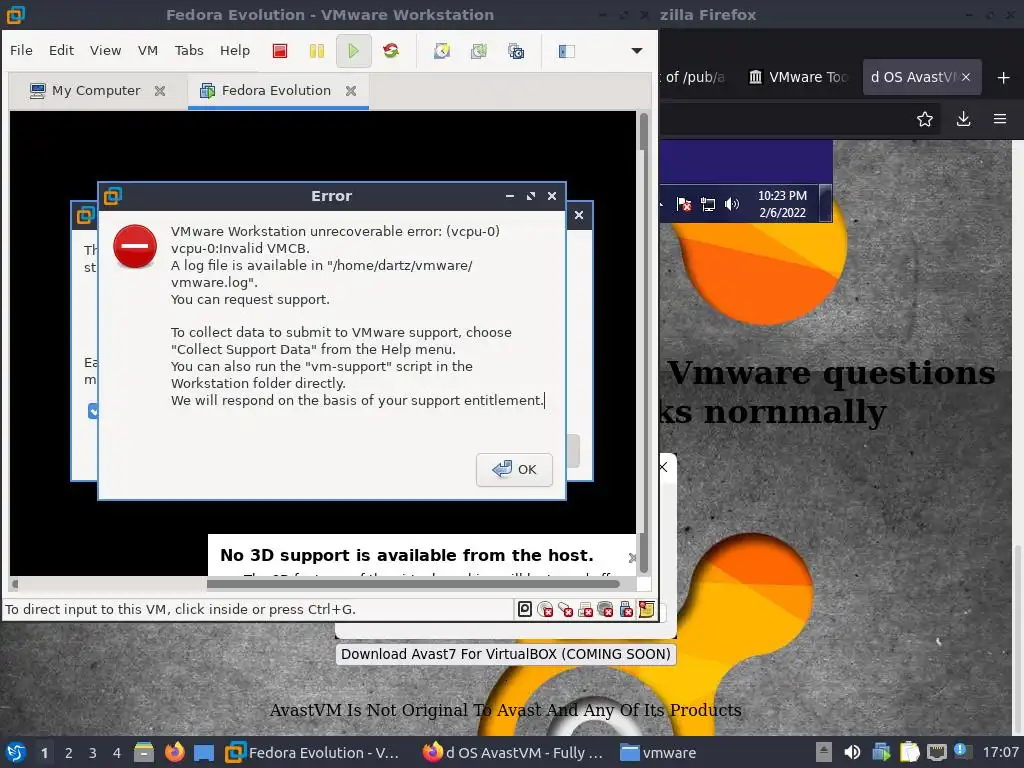
Task: Click the red Power Off toolbar icon
Action: click(x=280, y=51)
